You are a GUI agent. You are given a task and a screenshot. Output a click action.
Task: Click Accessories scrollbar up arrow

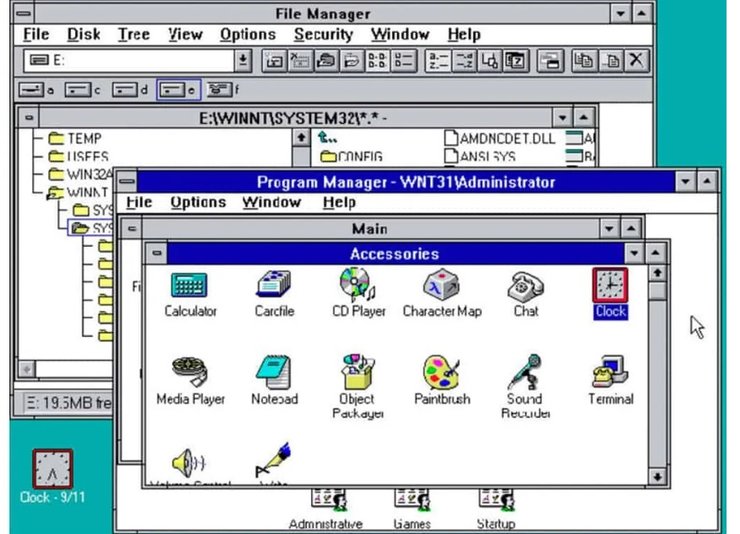coord(657,274)
